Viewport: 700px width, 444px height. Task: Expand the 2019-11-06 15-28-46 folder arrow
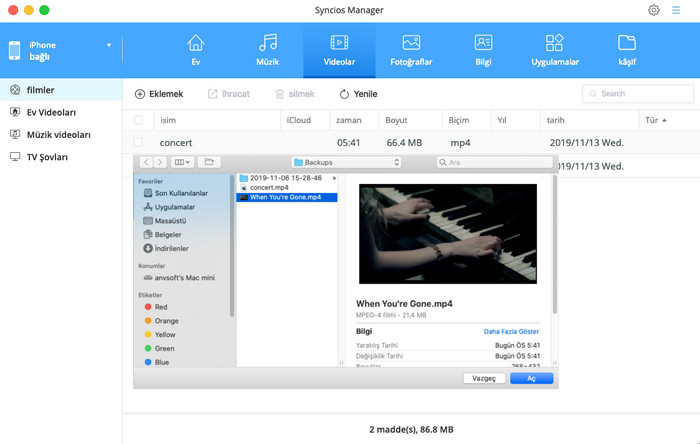[x=334, y=178]
